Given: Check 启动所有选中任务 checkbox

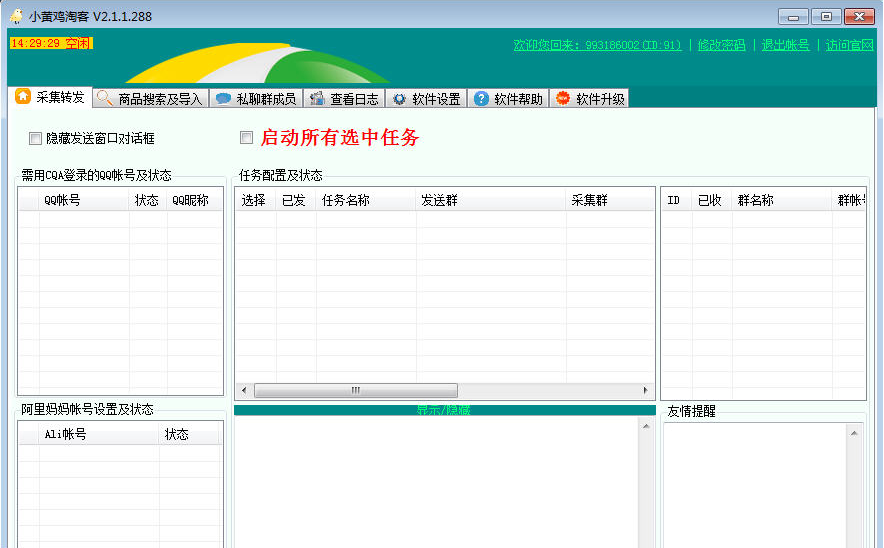Looking at the screenshot, I should 246,138.
